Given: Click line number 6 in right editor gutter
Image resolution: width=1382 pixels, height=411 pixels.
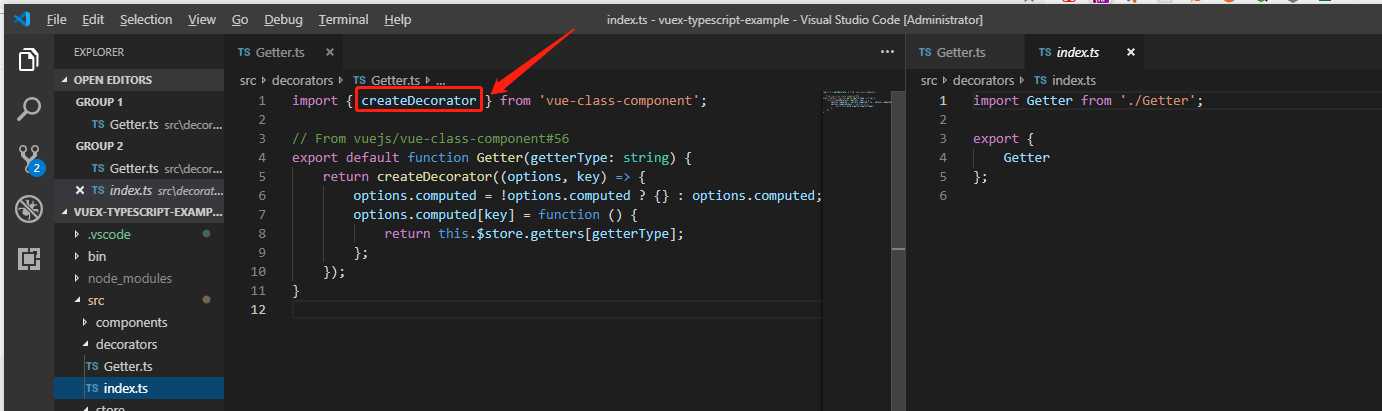Looking at the screenshot, I should click(x=942, y=195).
